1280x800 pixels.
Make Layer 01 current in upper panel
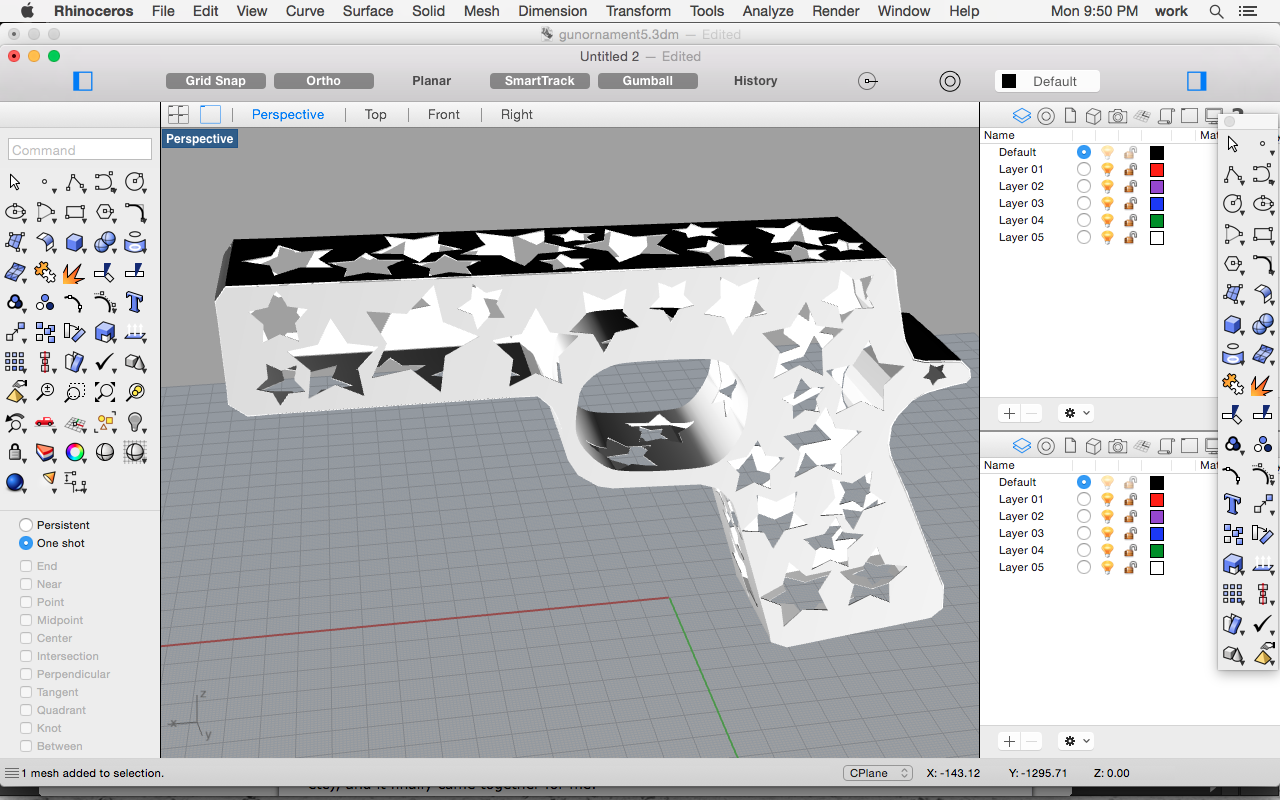point(1084,169)
